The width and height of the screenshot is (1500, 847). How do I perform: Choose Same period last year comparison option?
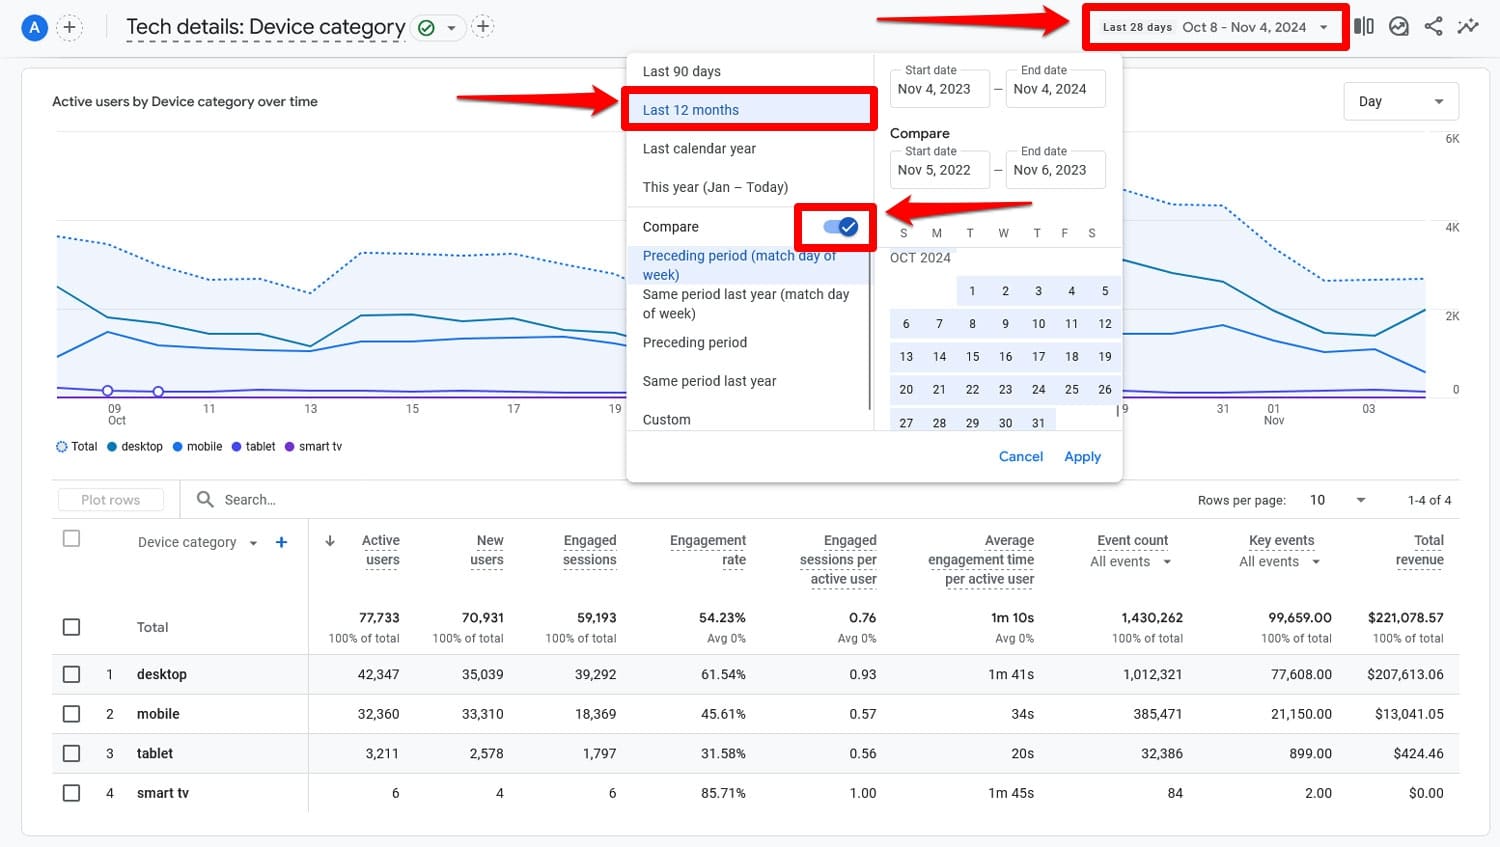pyautogui.click(x=710, y=381)
